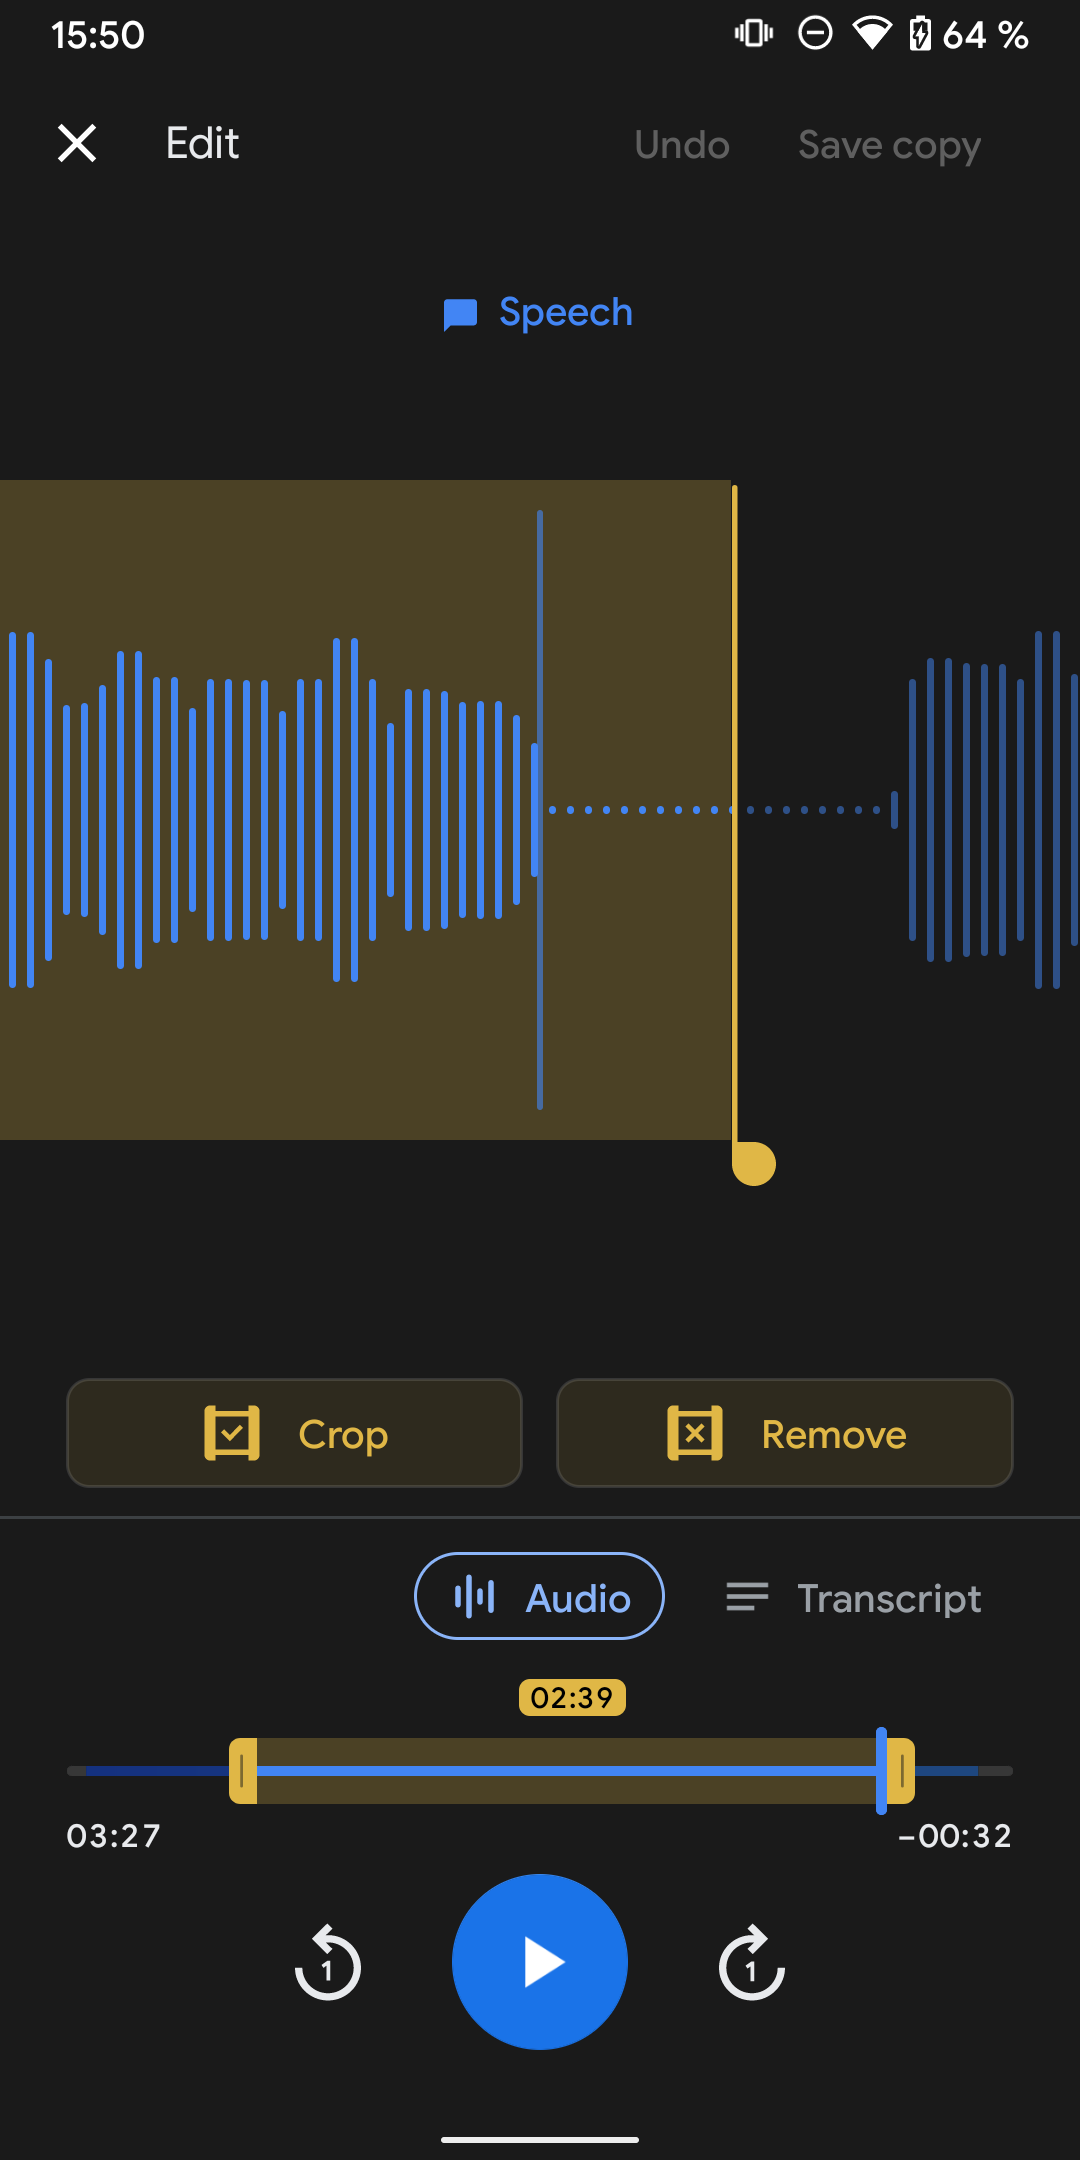Tap the yellow selection end handle dot
This screenshot has width=1080, height=2160.
click(754, 1164)
